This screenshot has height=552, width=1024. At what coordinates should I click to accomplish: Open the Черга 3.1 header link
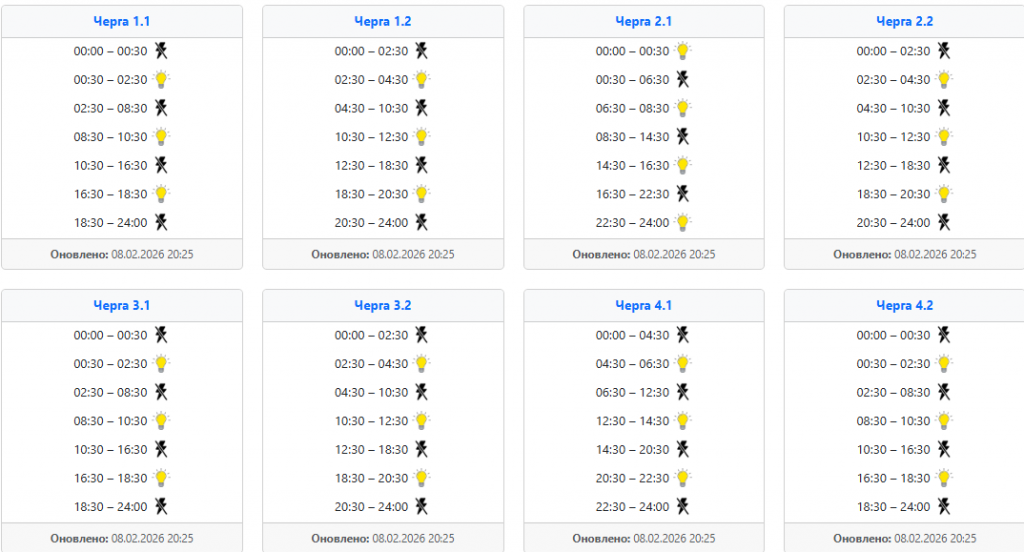click(121, 305)
